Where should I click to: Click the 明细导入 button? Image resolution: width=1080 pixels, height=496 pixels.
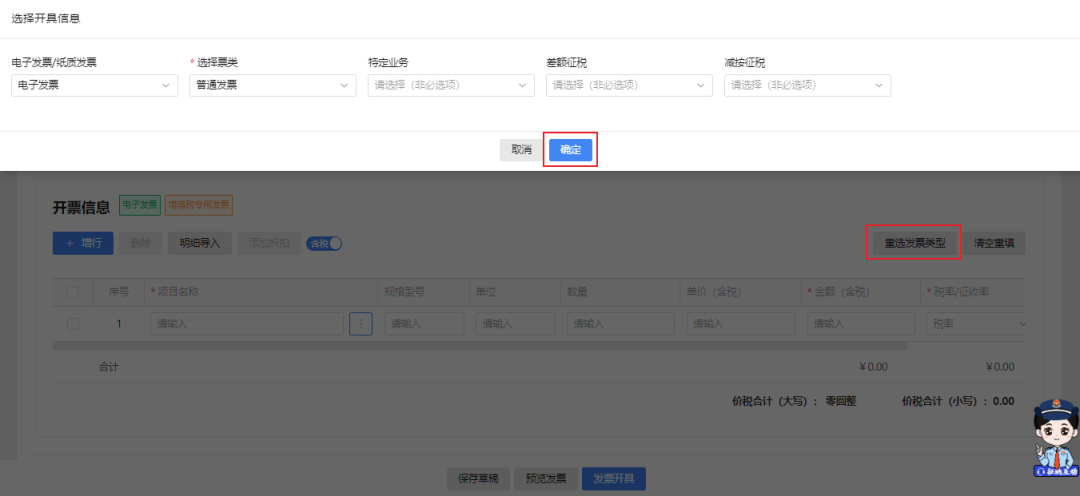tap(200, 243)
